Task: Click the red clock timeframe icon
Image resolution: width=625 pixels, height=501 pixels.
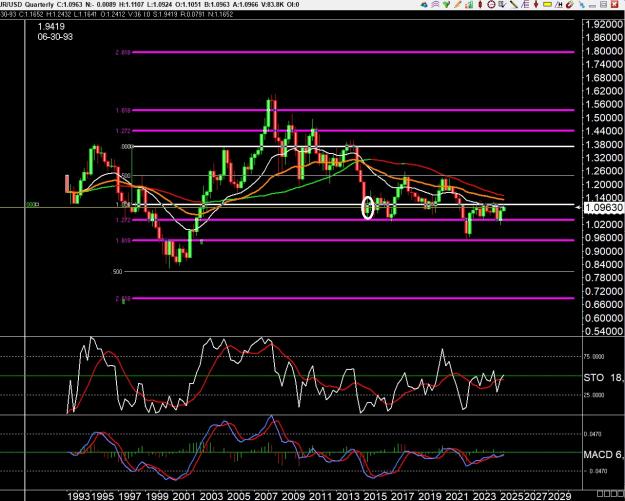Action: pos(491,4)
